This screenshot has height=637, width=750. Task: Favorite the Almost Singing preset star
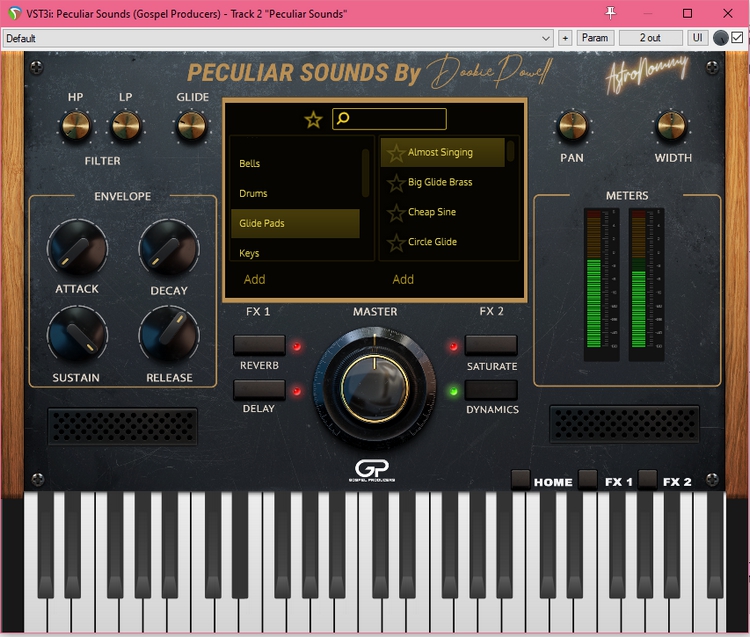click(x=396, y=154)
